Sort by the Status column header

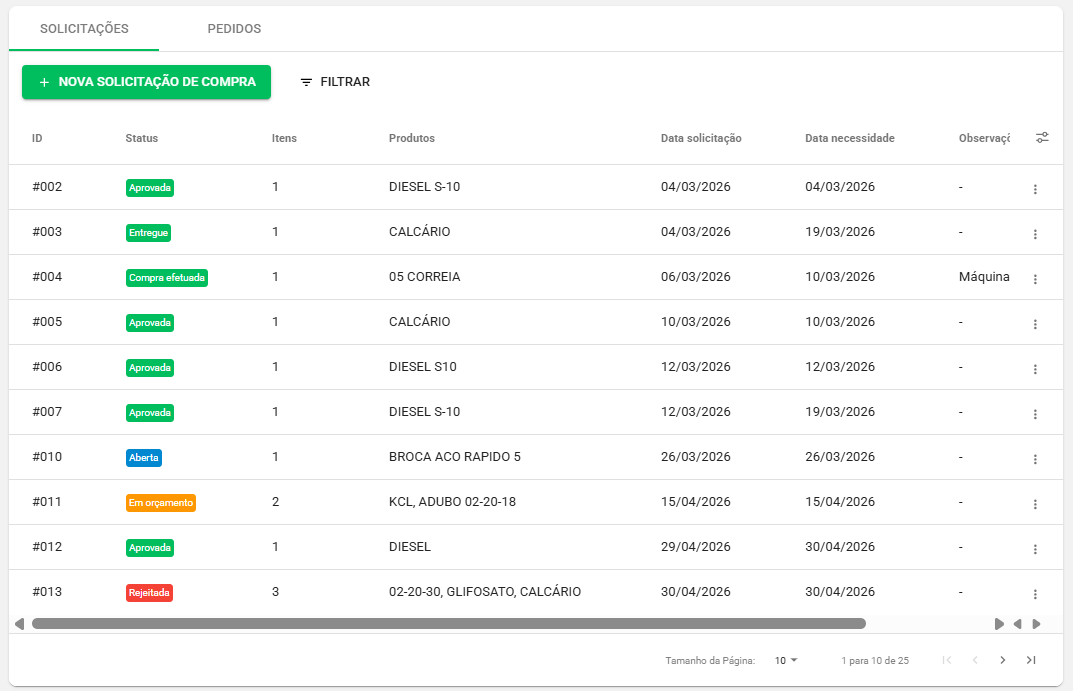(142, 138)
